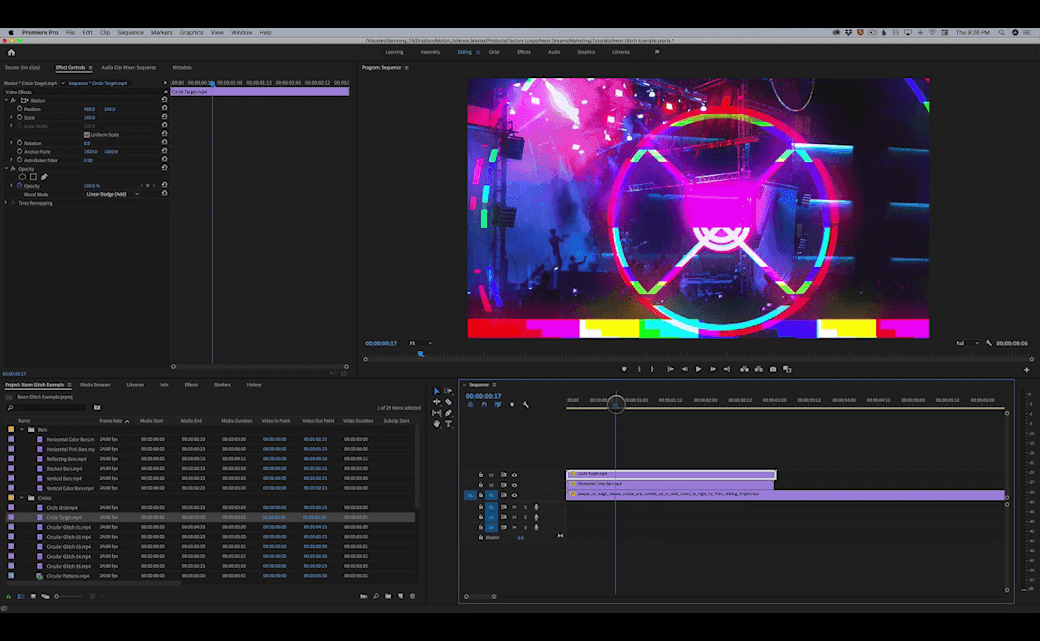Open playback resolution Full dropdown

pos(967,343)
